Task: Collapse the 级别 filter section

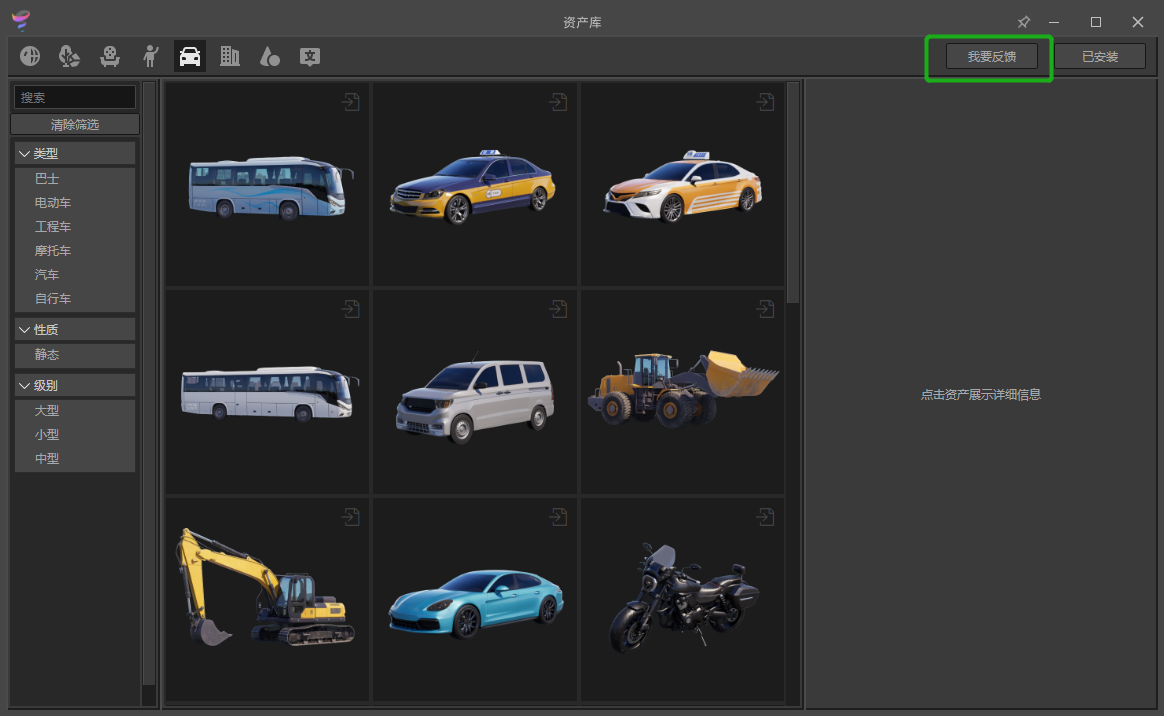Action: pos(24,385)
